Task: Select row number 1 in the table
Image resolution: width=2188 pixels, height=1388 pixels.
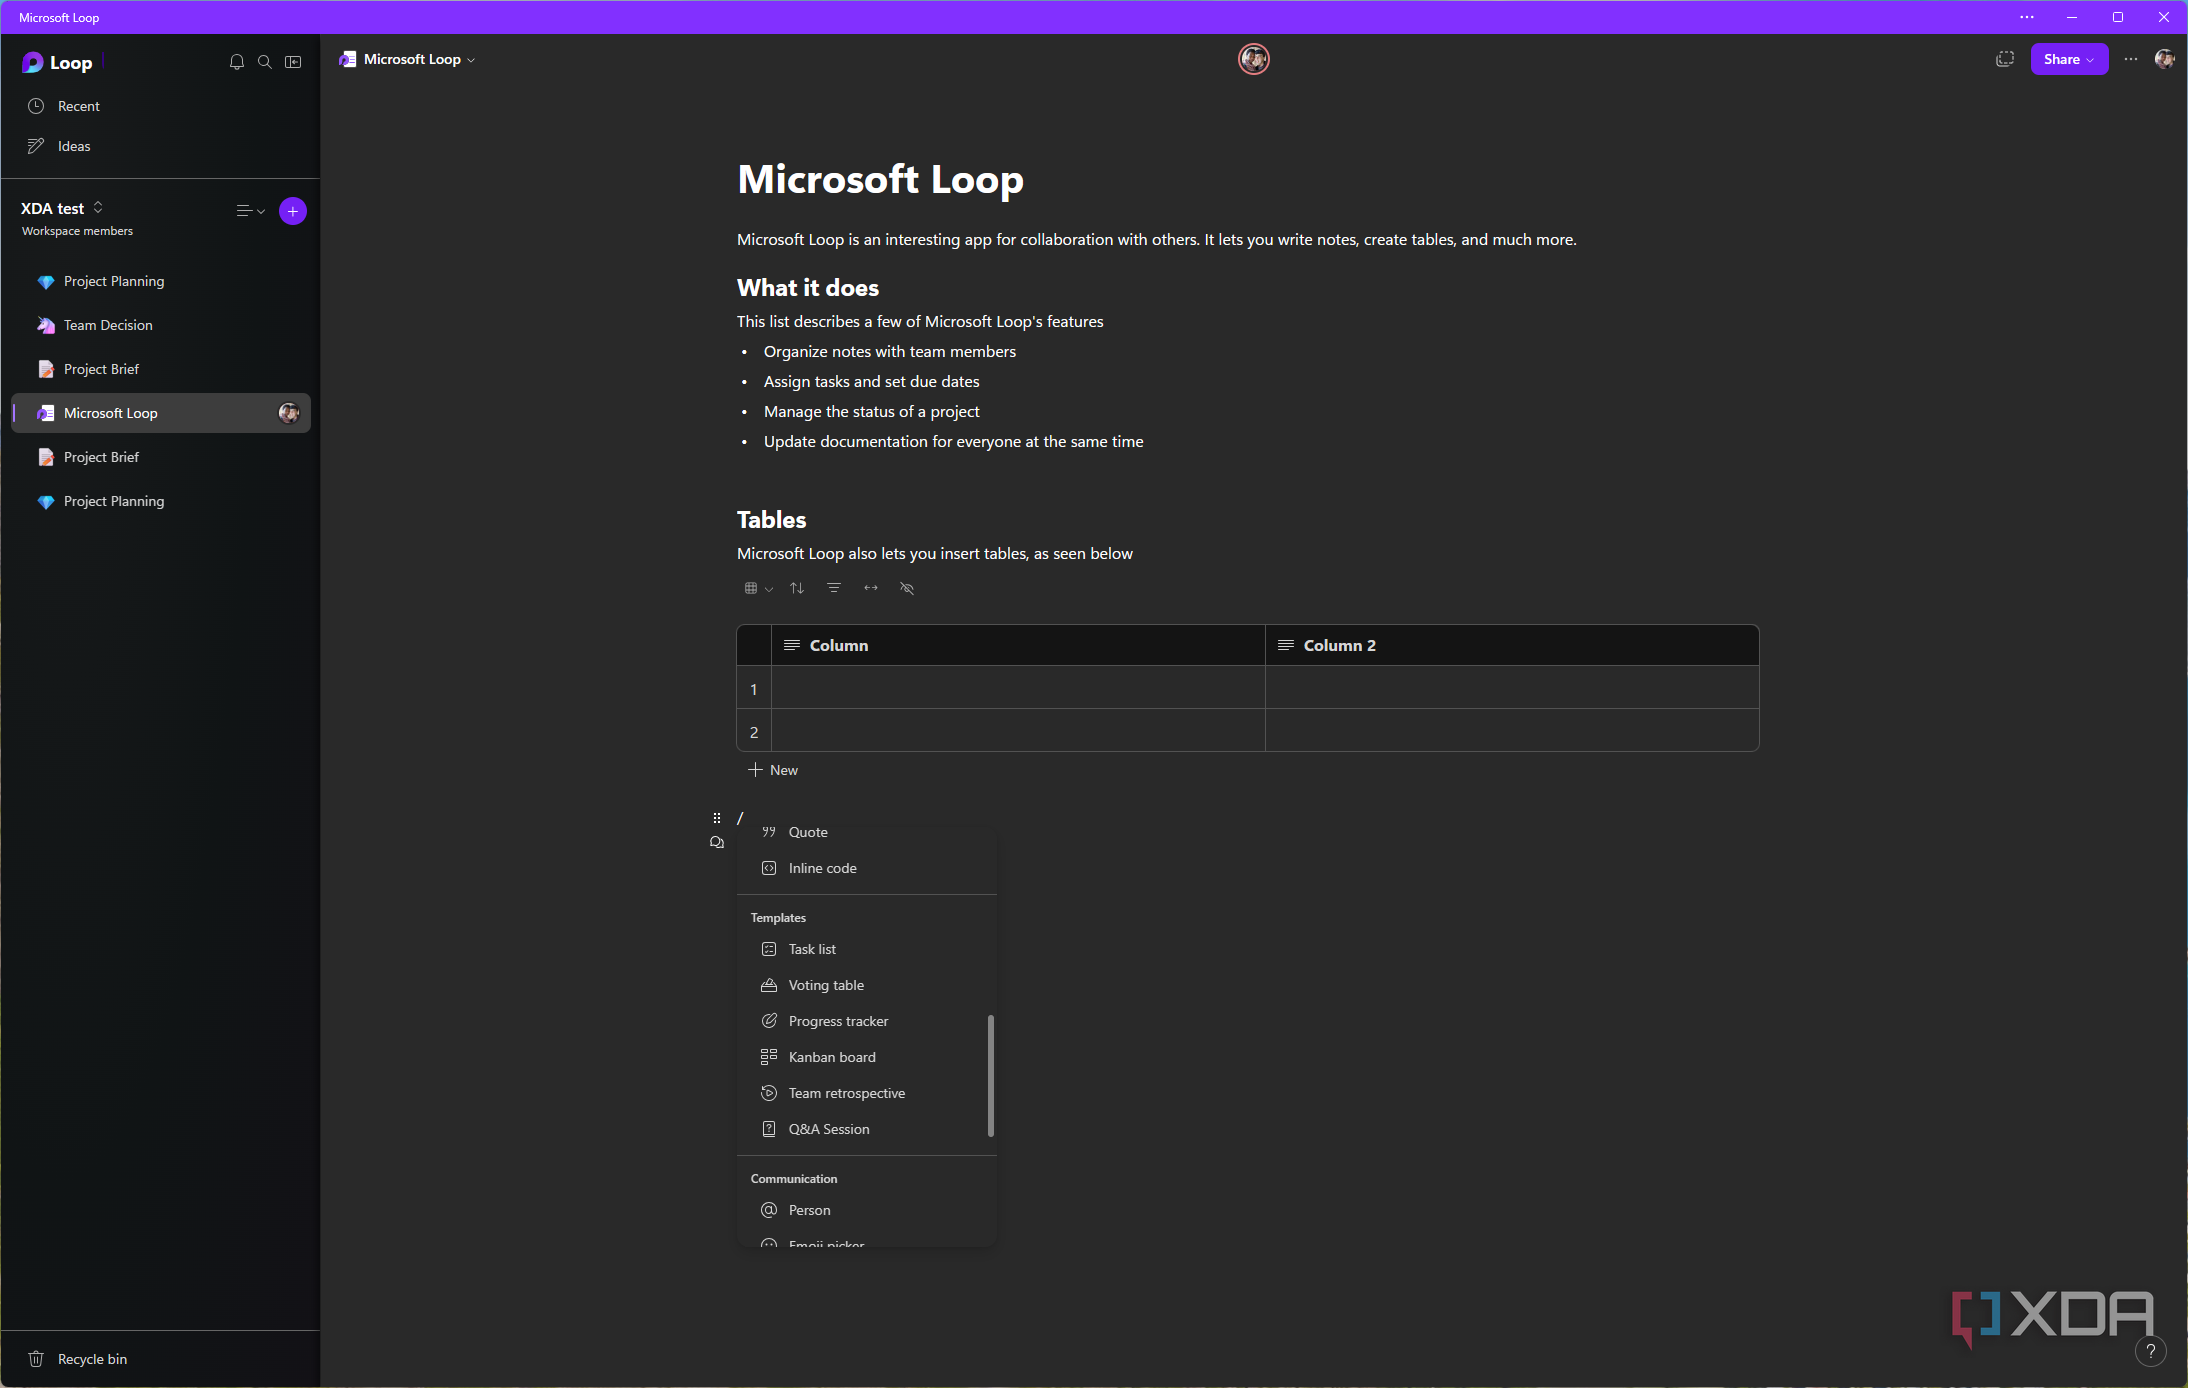Action: [754, 689]
